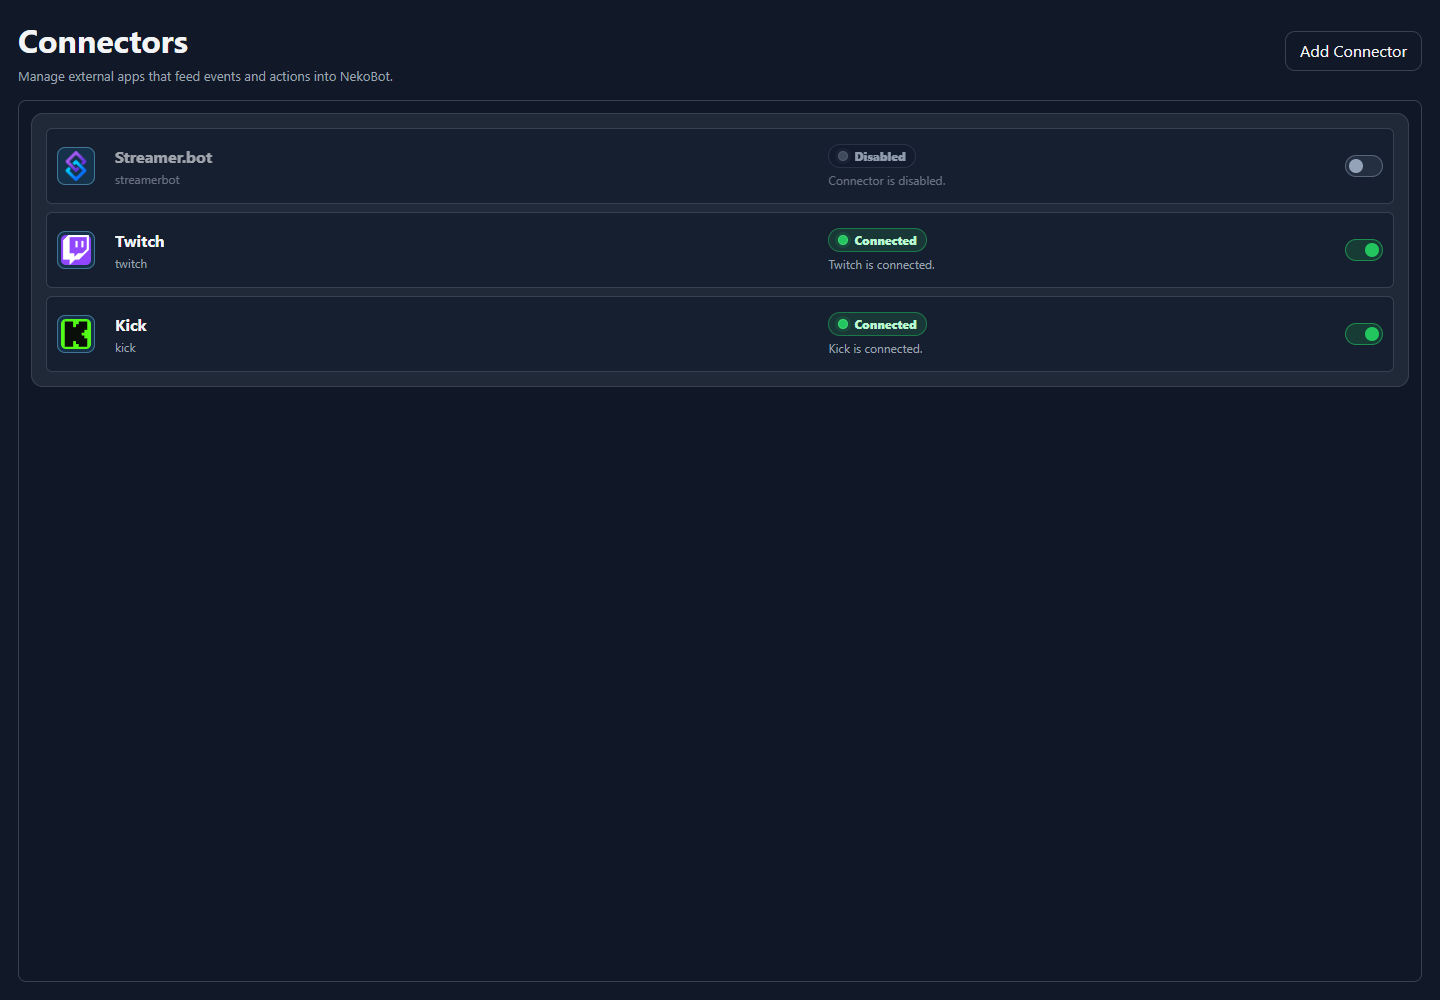
Task: Select the Twitch connector name
Action: 139,241
